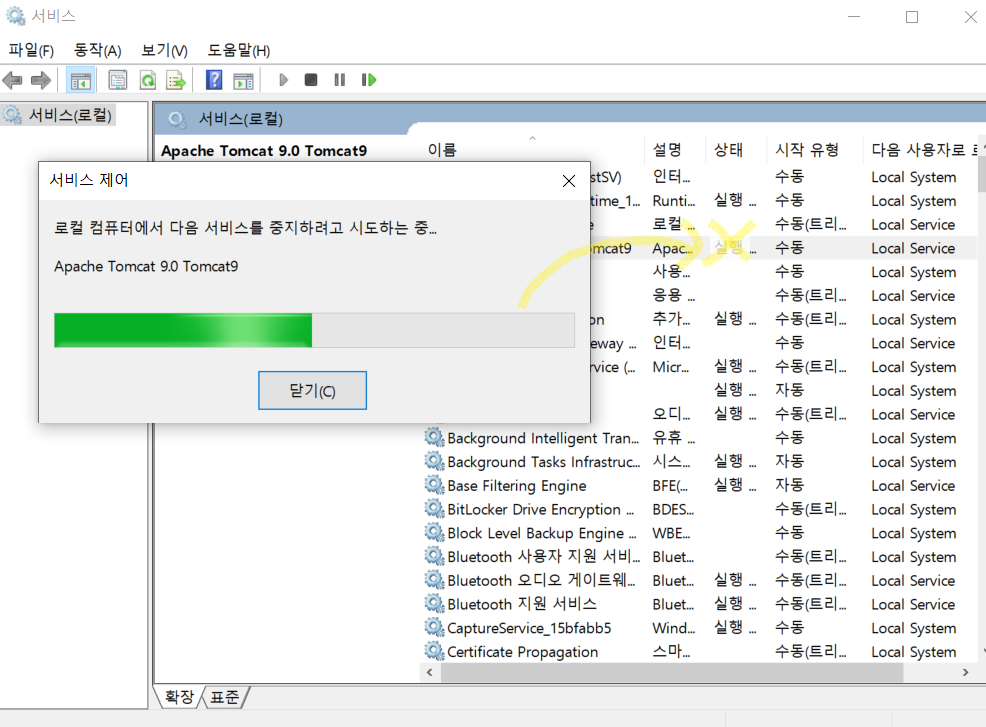This screenshot has height=727, width=986.
Task: Click the Runti... description cell
Action: click(x=673, y=201)
